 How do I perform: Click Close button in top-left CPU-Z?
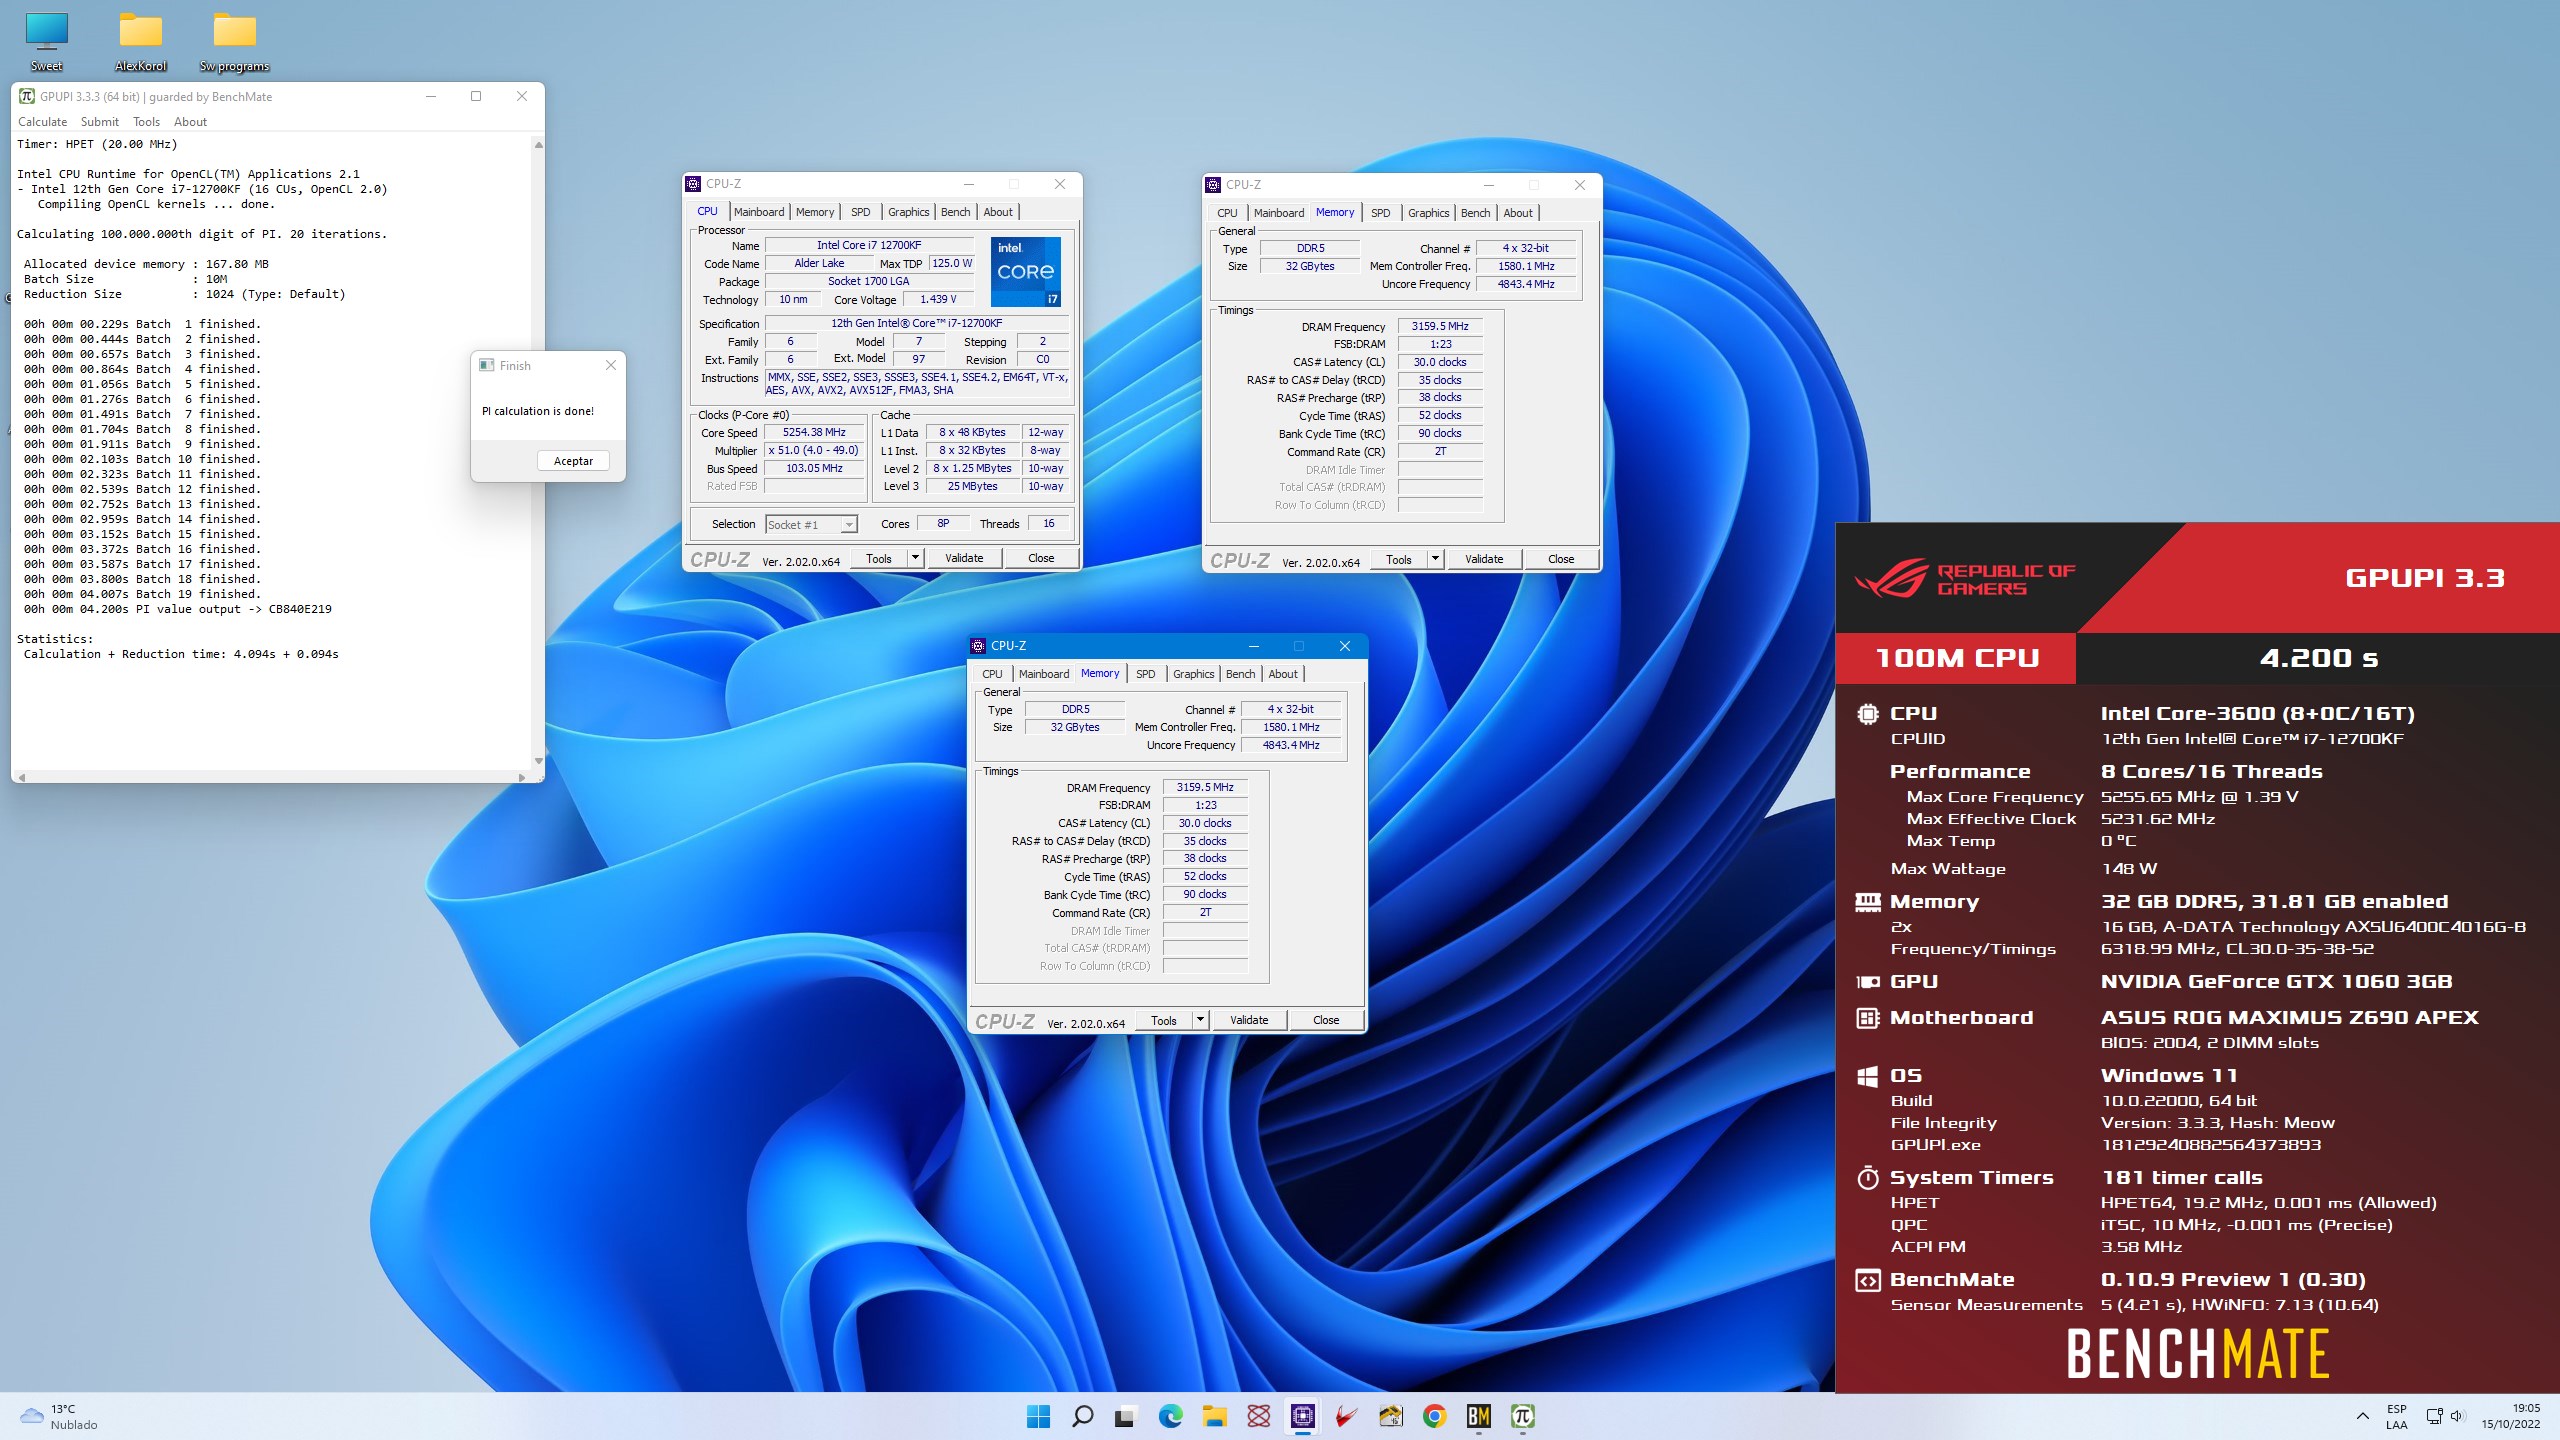[1041, 558]
